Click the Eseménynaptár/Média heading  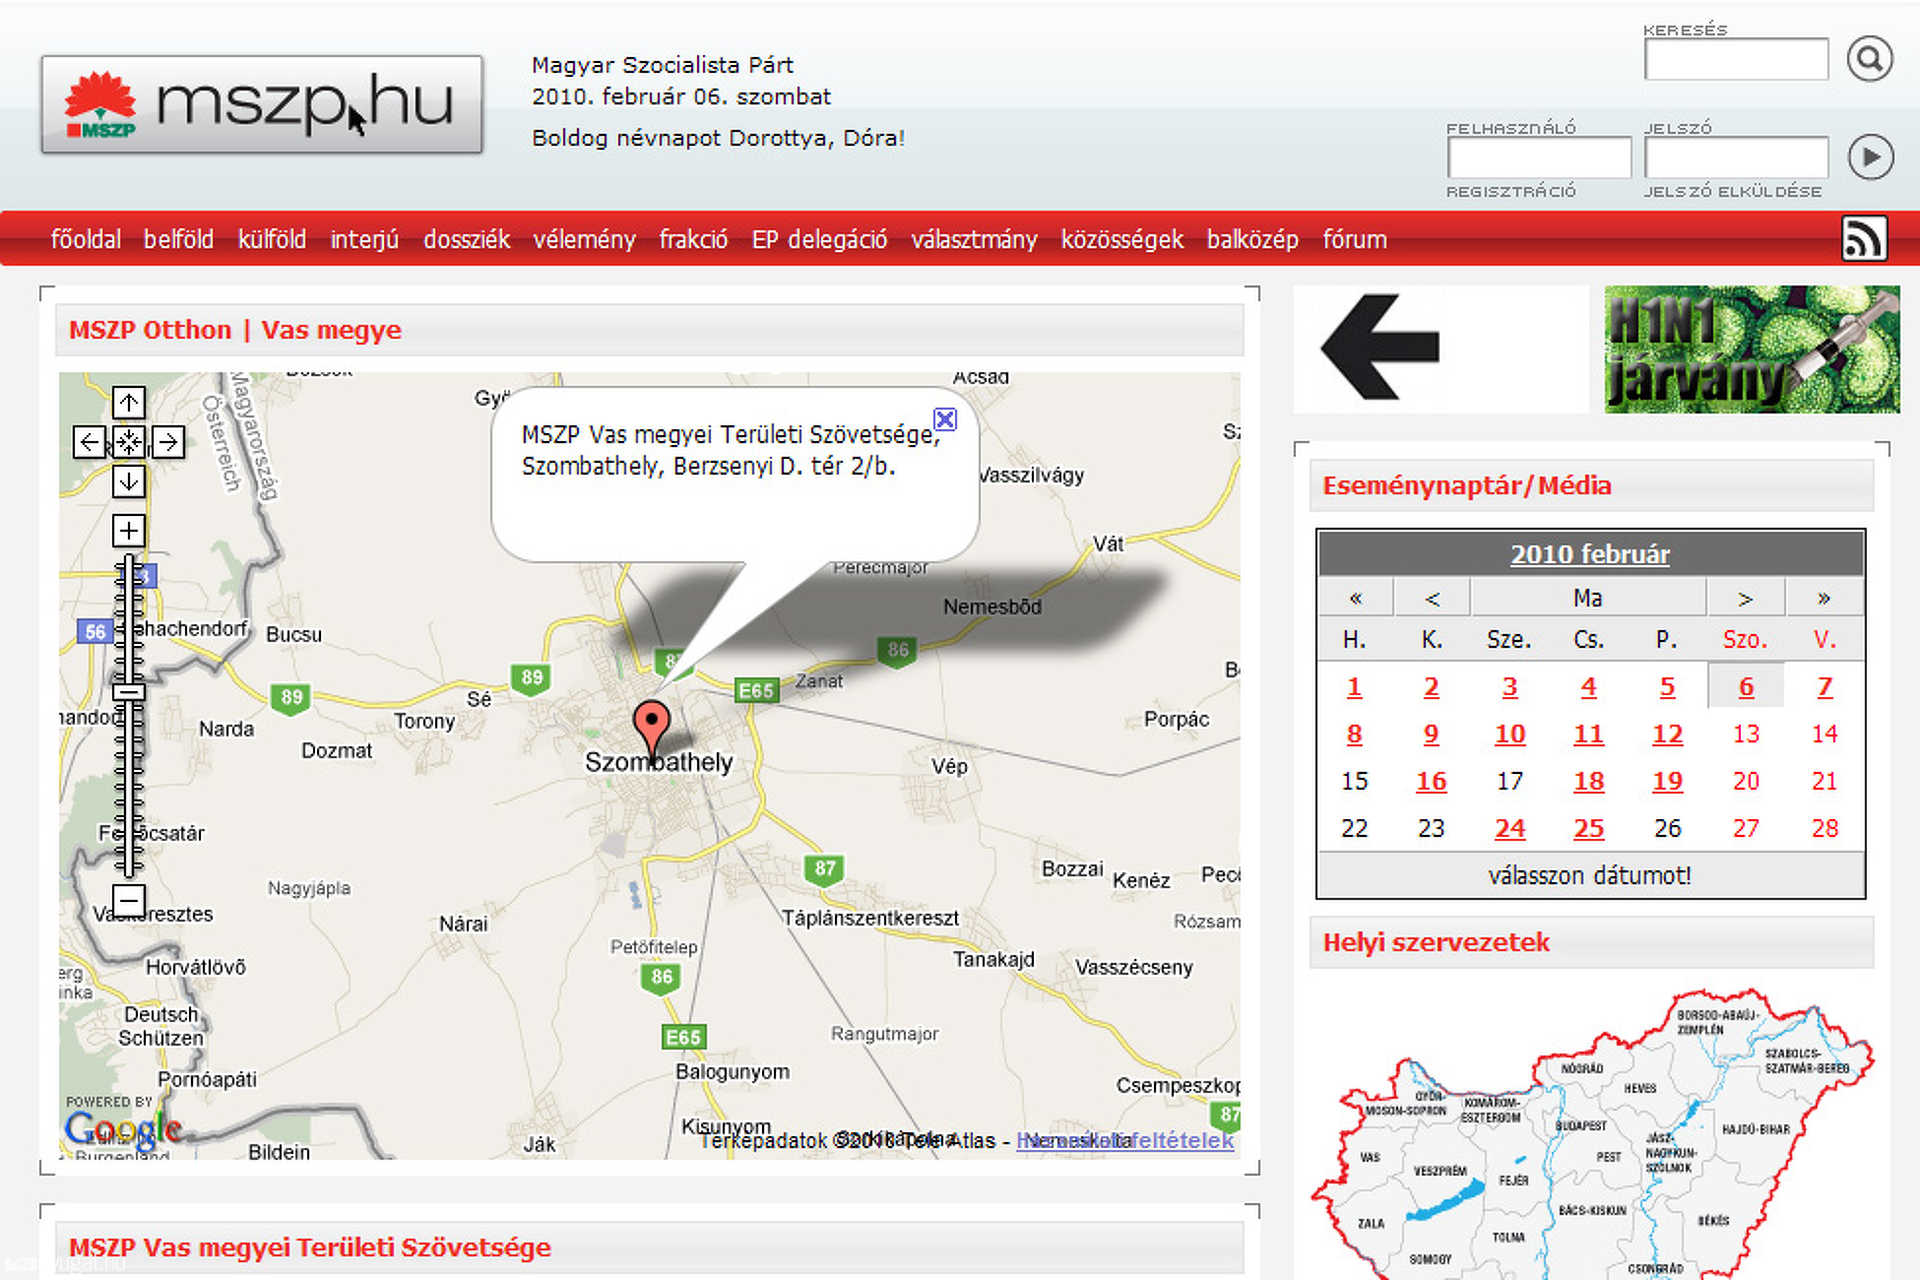click(1467, 486)
